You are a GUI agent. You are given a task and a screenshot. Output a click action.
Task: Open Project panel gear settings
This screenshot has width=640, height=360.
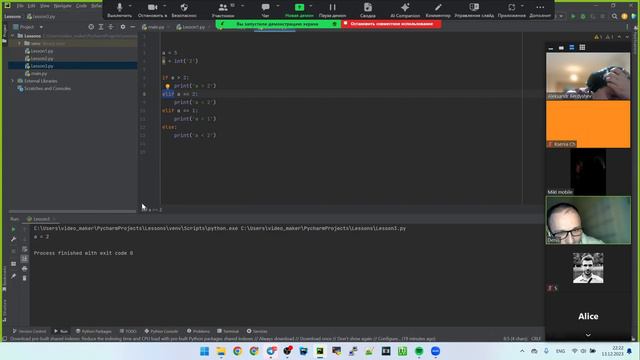(122, 27)
